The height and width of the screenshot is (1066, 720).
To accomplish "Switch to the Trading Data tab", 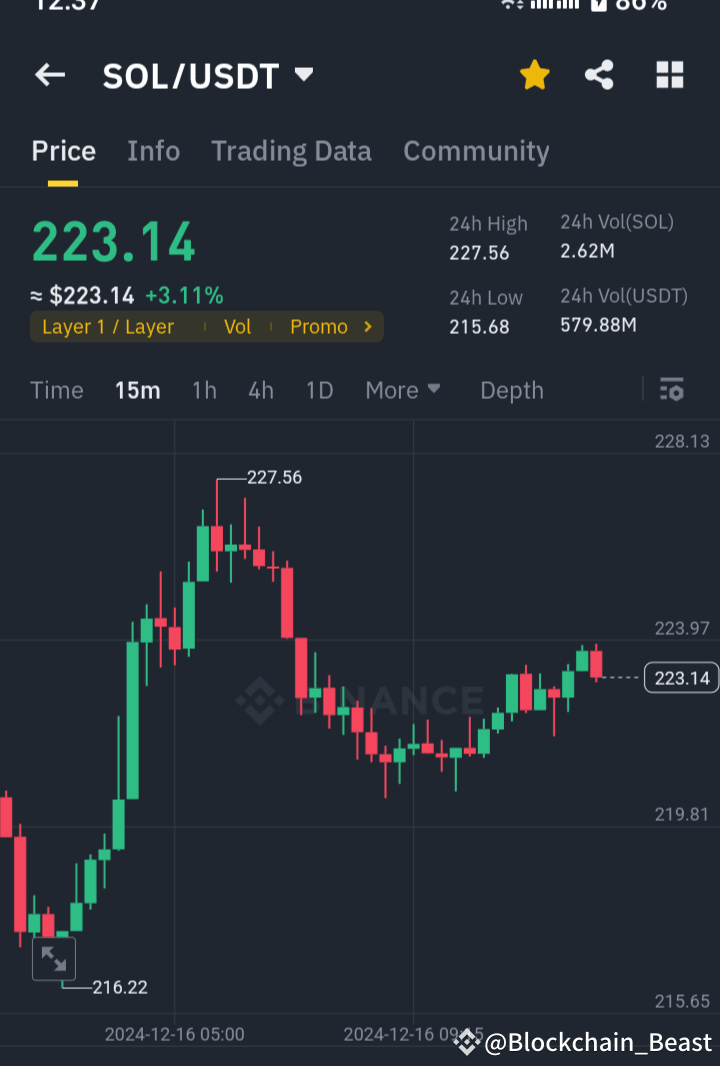I will 291,151.
